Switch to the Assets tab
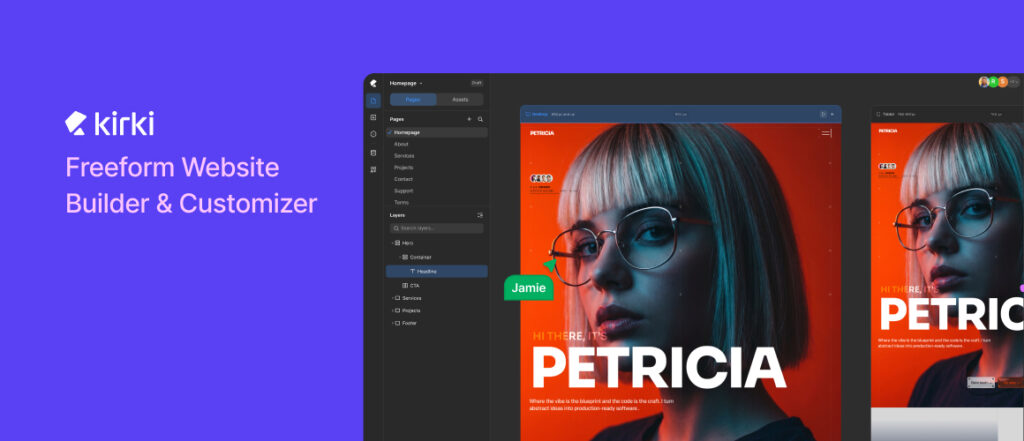Screen dimensions: 1024x441 coord(460,100)
